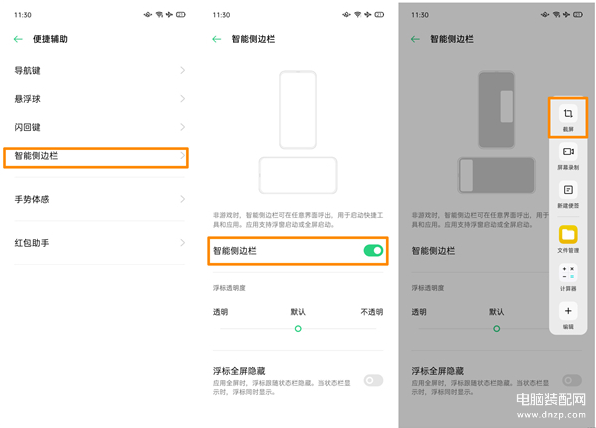Tap 默认 label in right dimmed screen

tap(496, 312)
